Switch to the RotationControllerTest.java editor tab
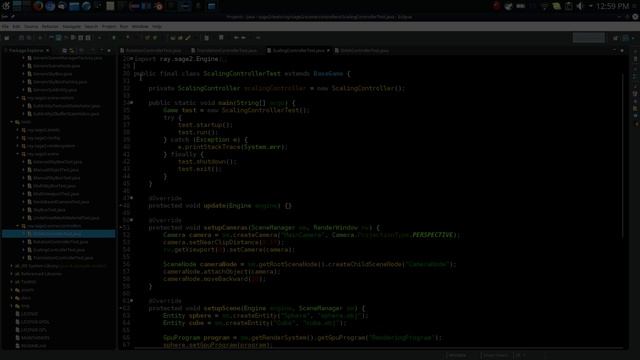 [x=150, y=51]
